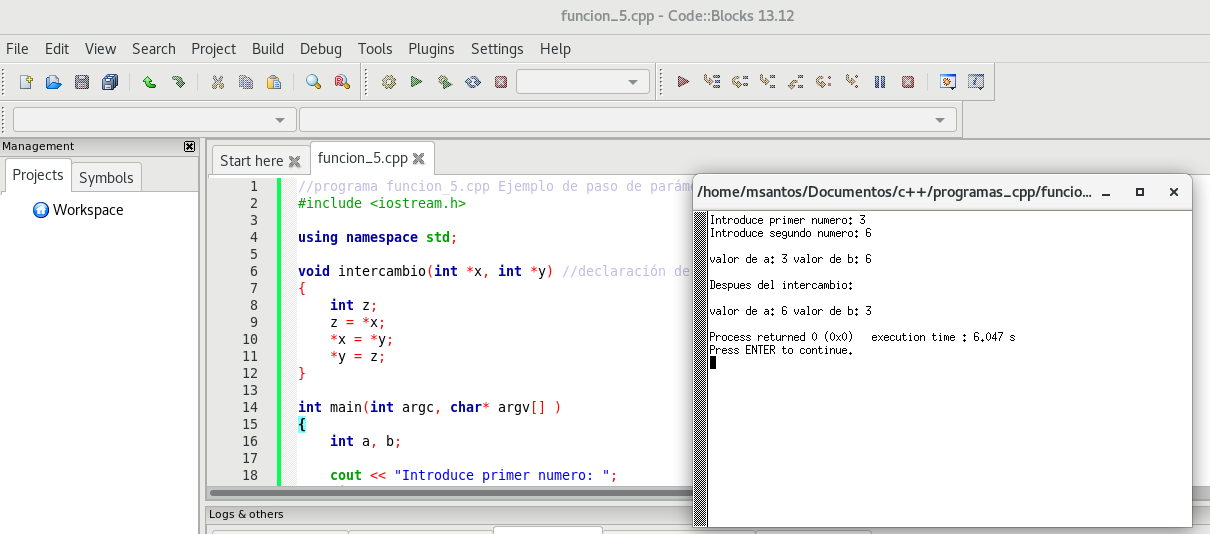Image resolution: width=1210 pixels, height=534 pixels.
Task: Open Find with the magnifier icon
Action: coord(313,82)
